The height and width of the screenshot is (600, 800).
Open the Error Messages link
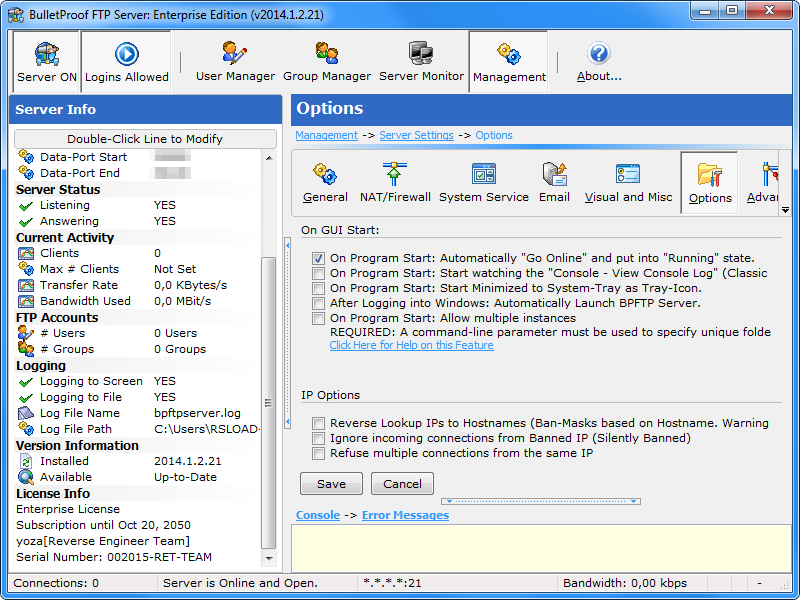[x=405, y=515]
